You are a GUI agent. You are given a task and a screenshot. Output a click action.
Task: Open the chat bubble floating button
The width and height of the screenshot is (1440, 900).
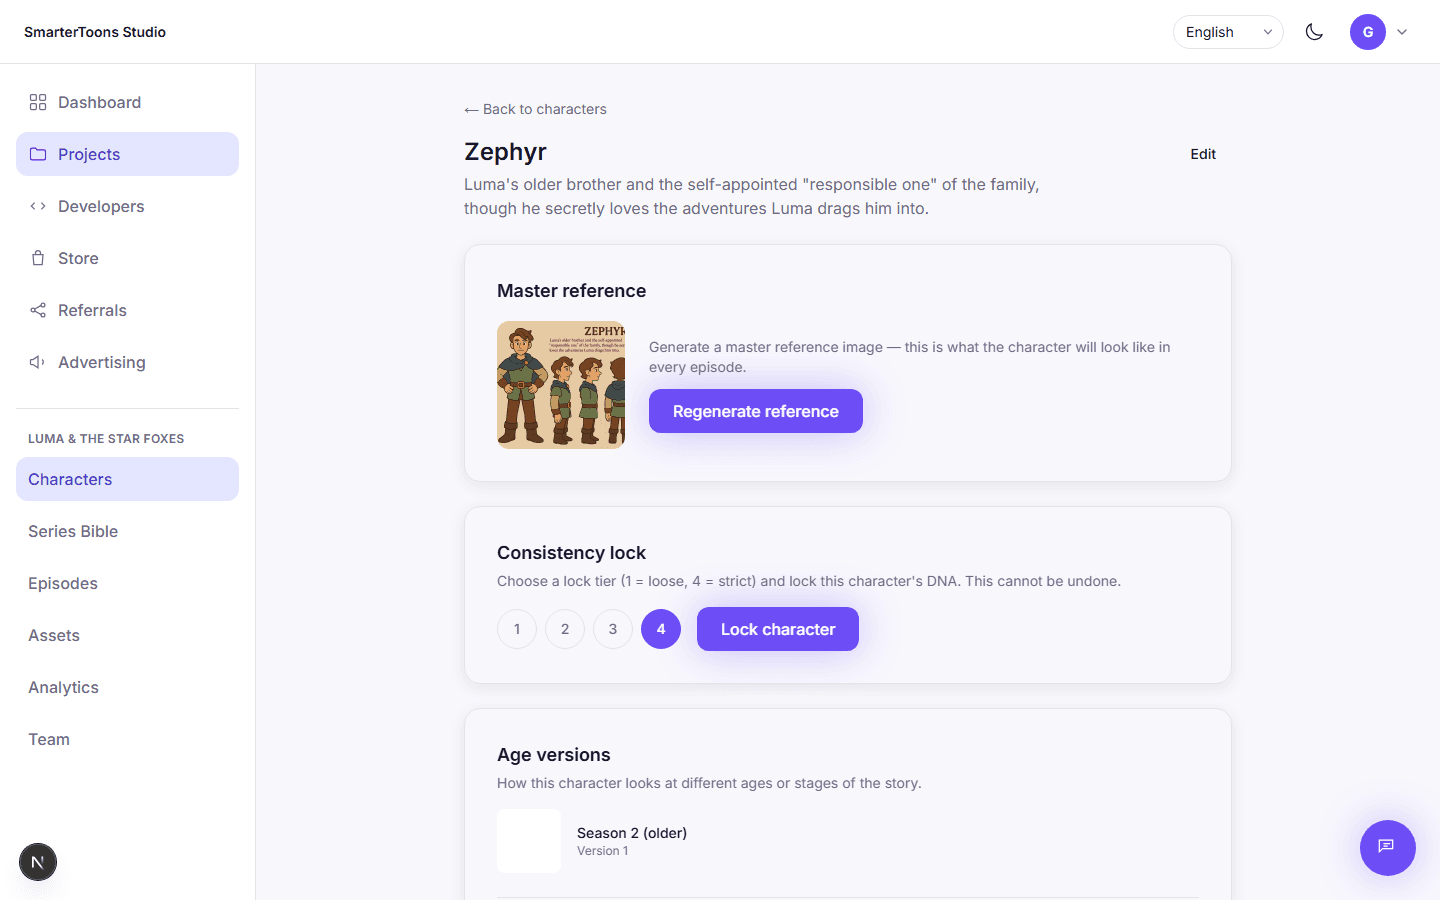tap(1387, 847)
